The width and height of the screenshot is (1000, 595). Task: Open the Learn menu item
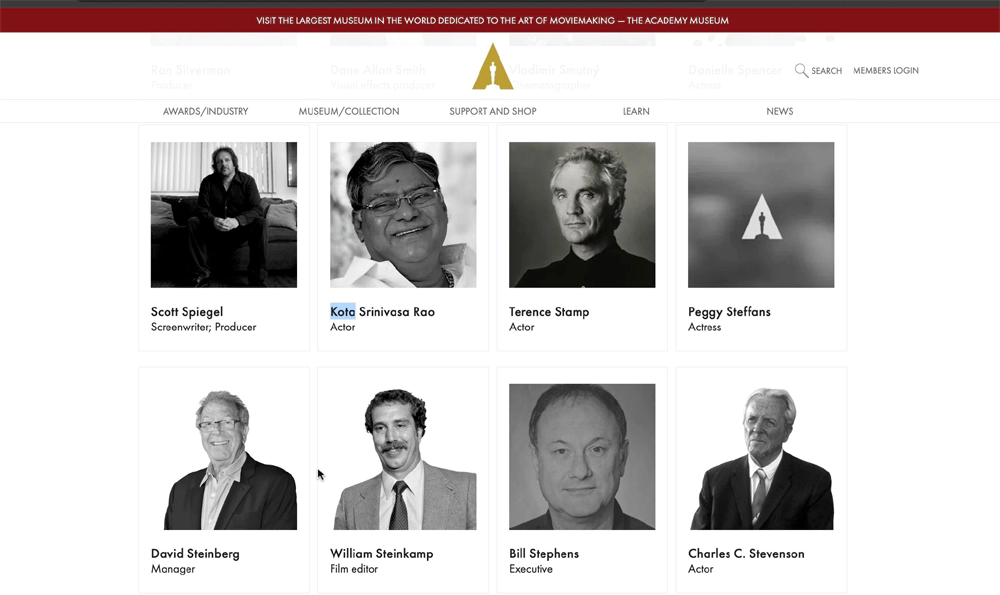636,112
